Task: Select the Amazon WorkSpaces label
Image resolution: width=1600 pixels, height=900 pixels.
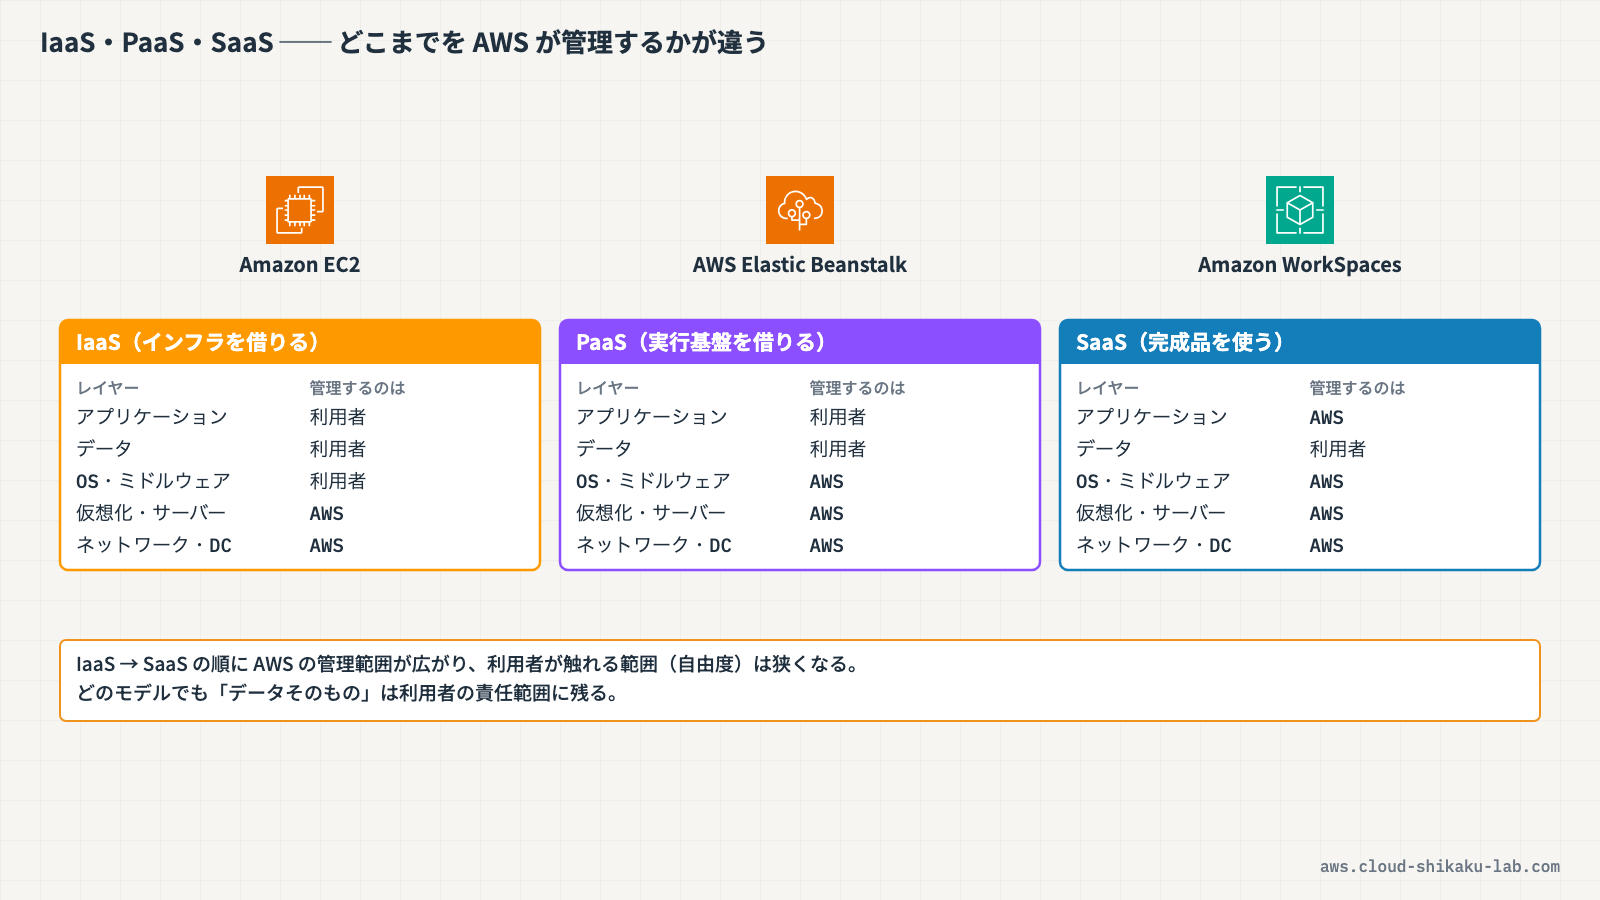Action: 1300,265
